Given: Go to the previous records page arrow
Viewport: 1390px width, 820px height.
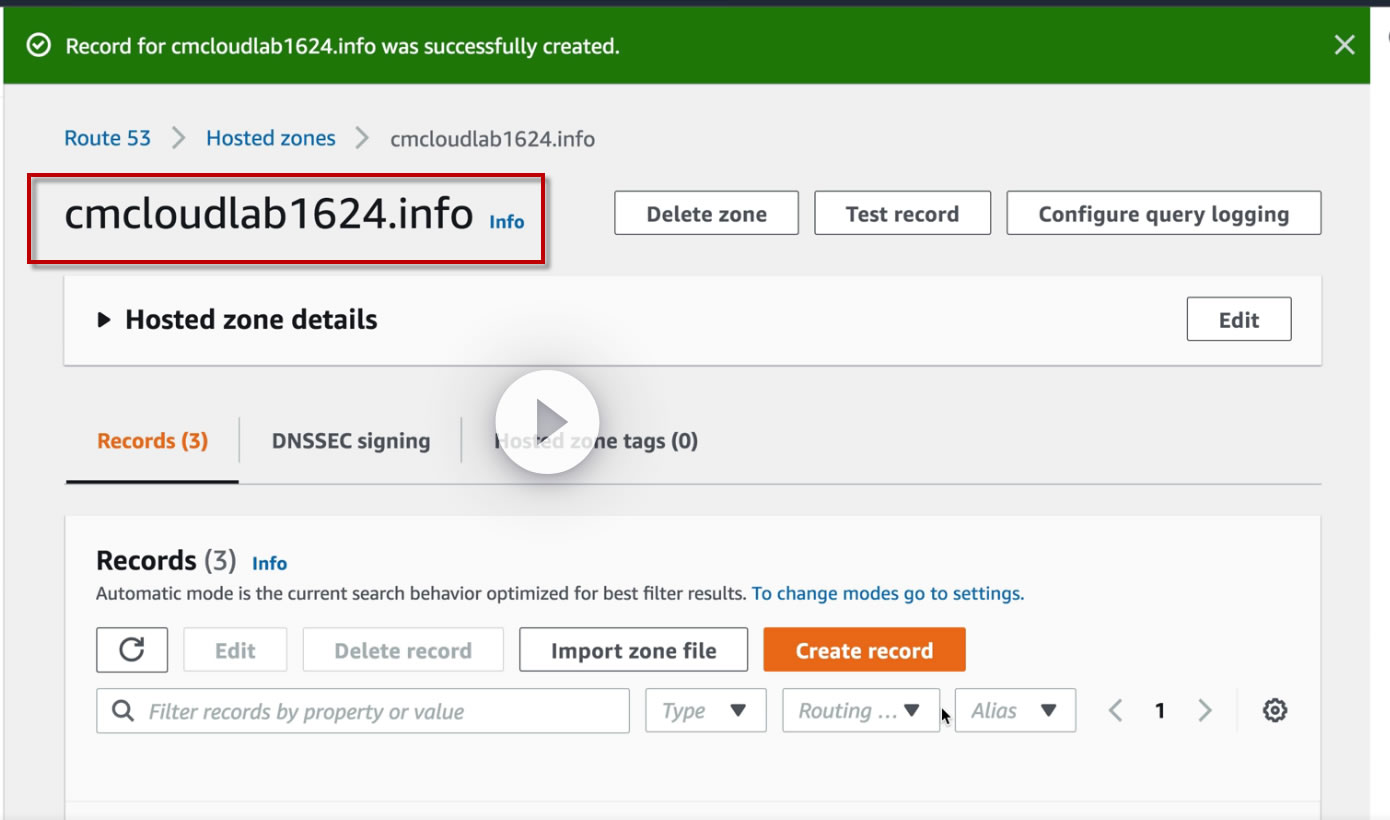Looking at the screenshot, I should [1116, 710].
